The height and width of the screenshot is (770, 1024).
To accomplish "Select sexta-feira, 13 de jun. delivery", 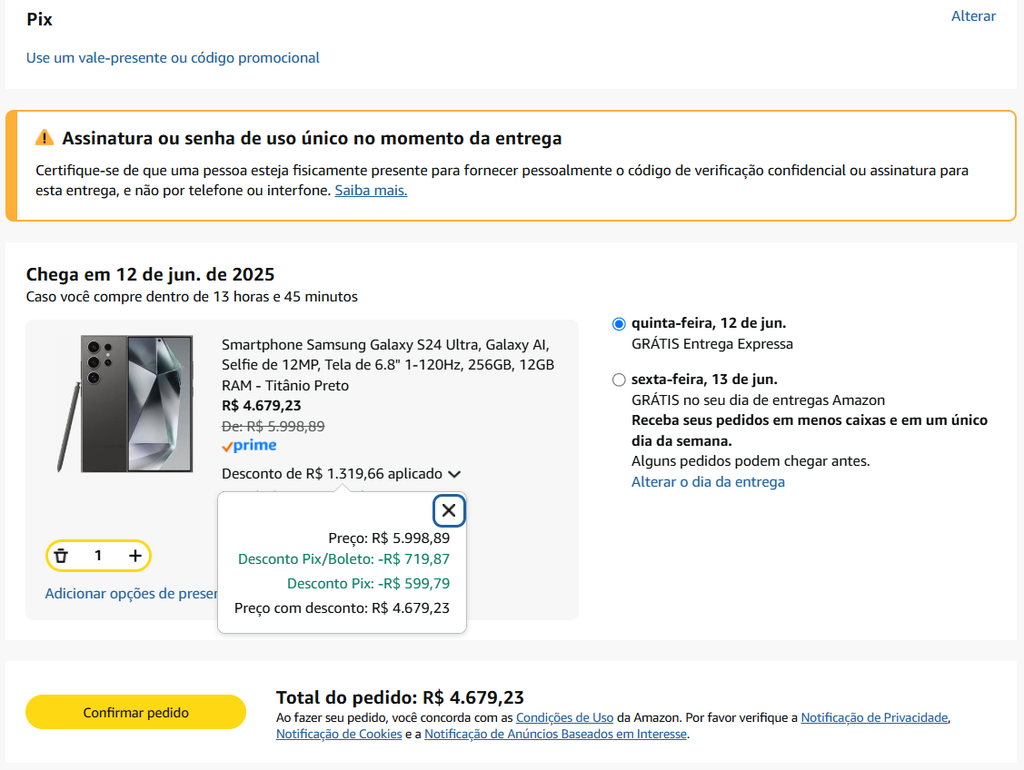I will coord(618,380).
